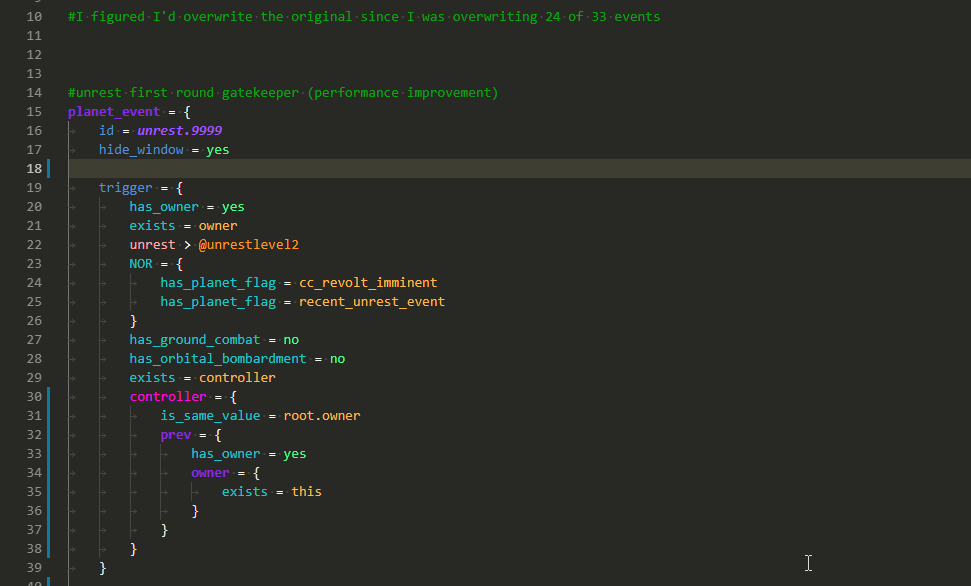
Task: Click the yes value after hide_window
Action: (217, 150)
